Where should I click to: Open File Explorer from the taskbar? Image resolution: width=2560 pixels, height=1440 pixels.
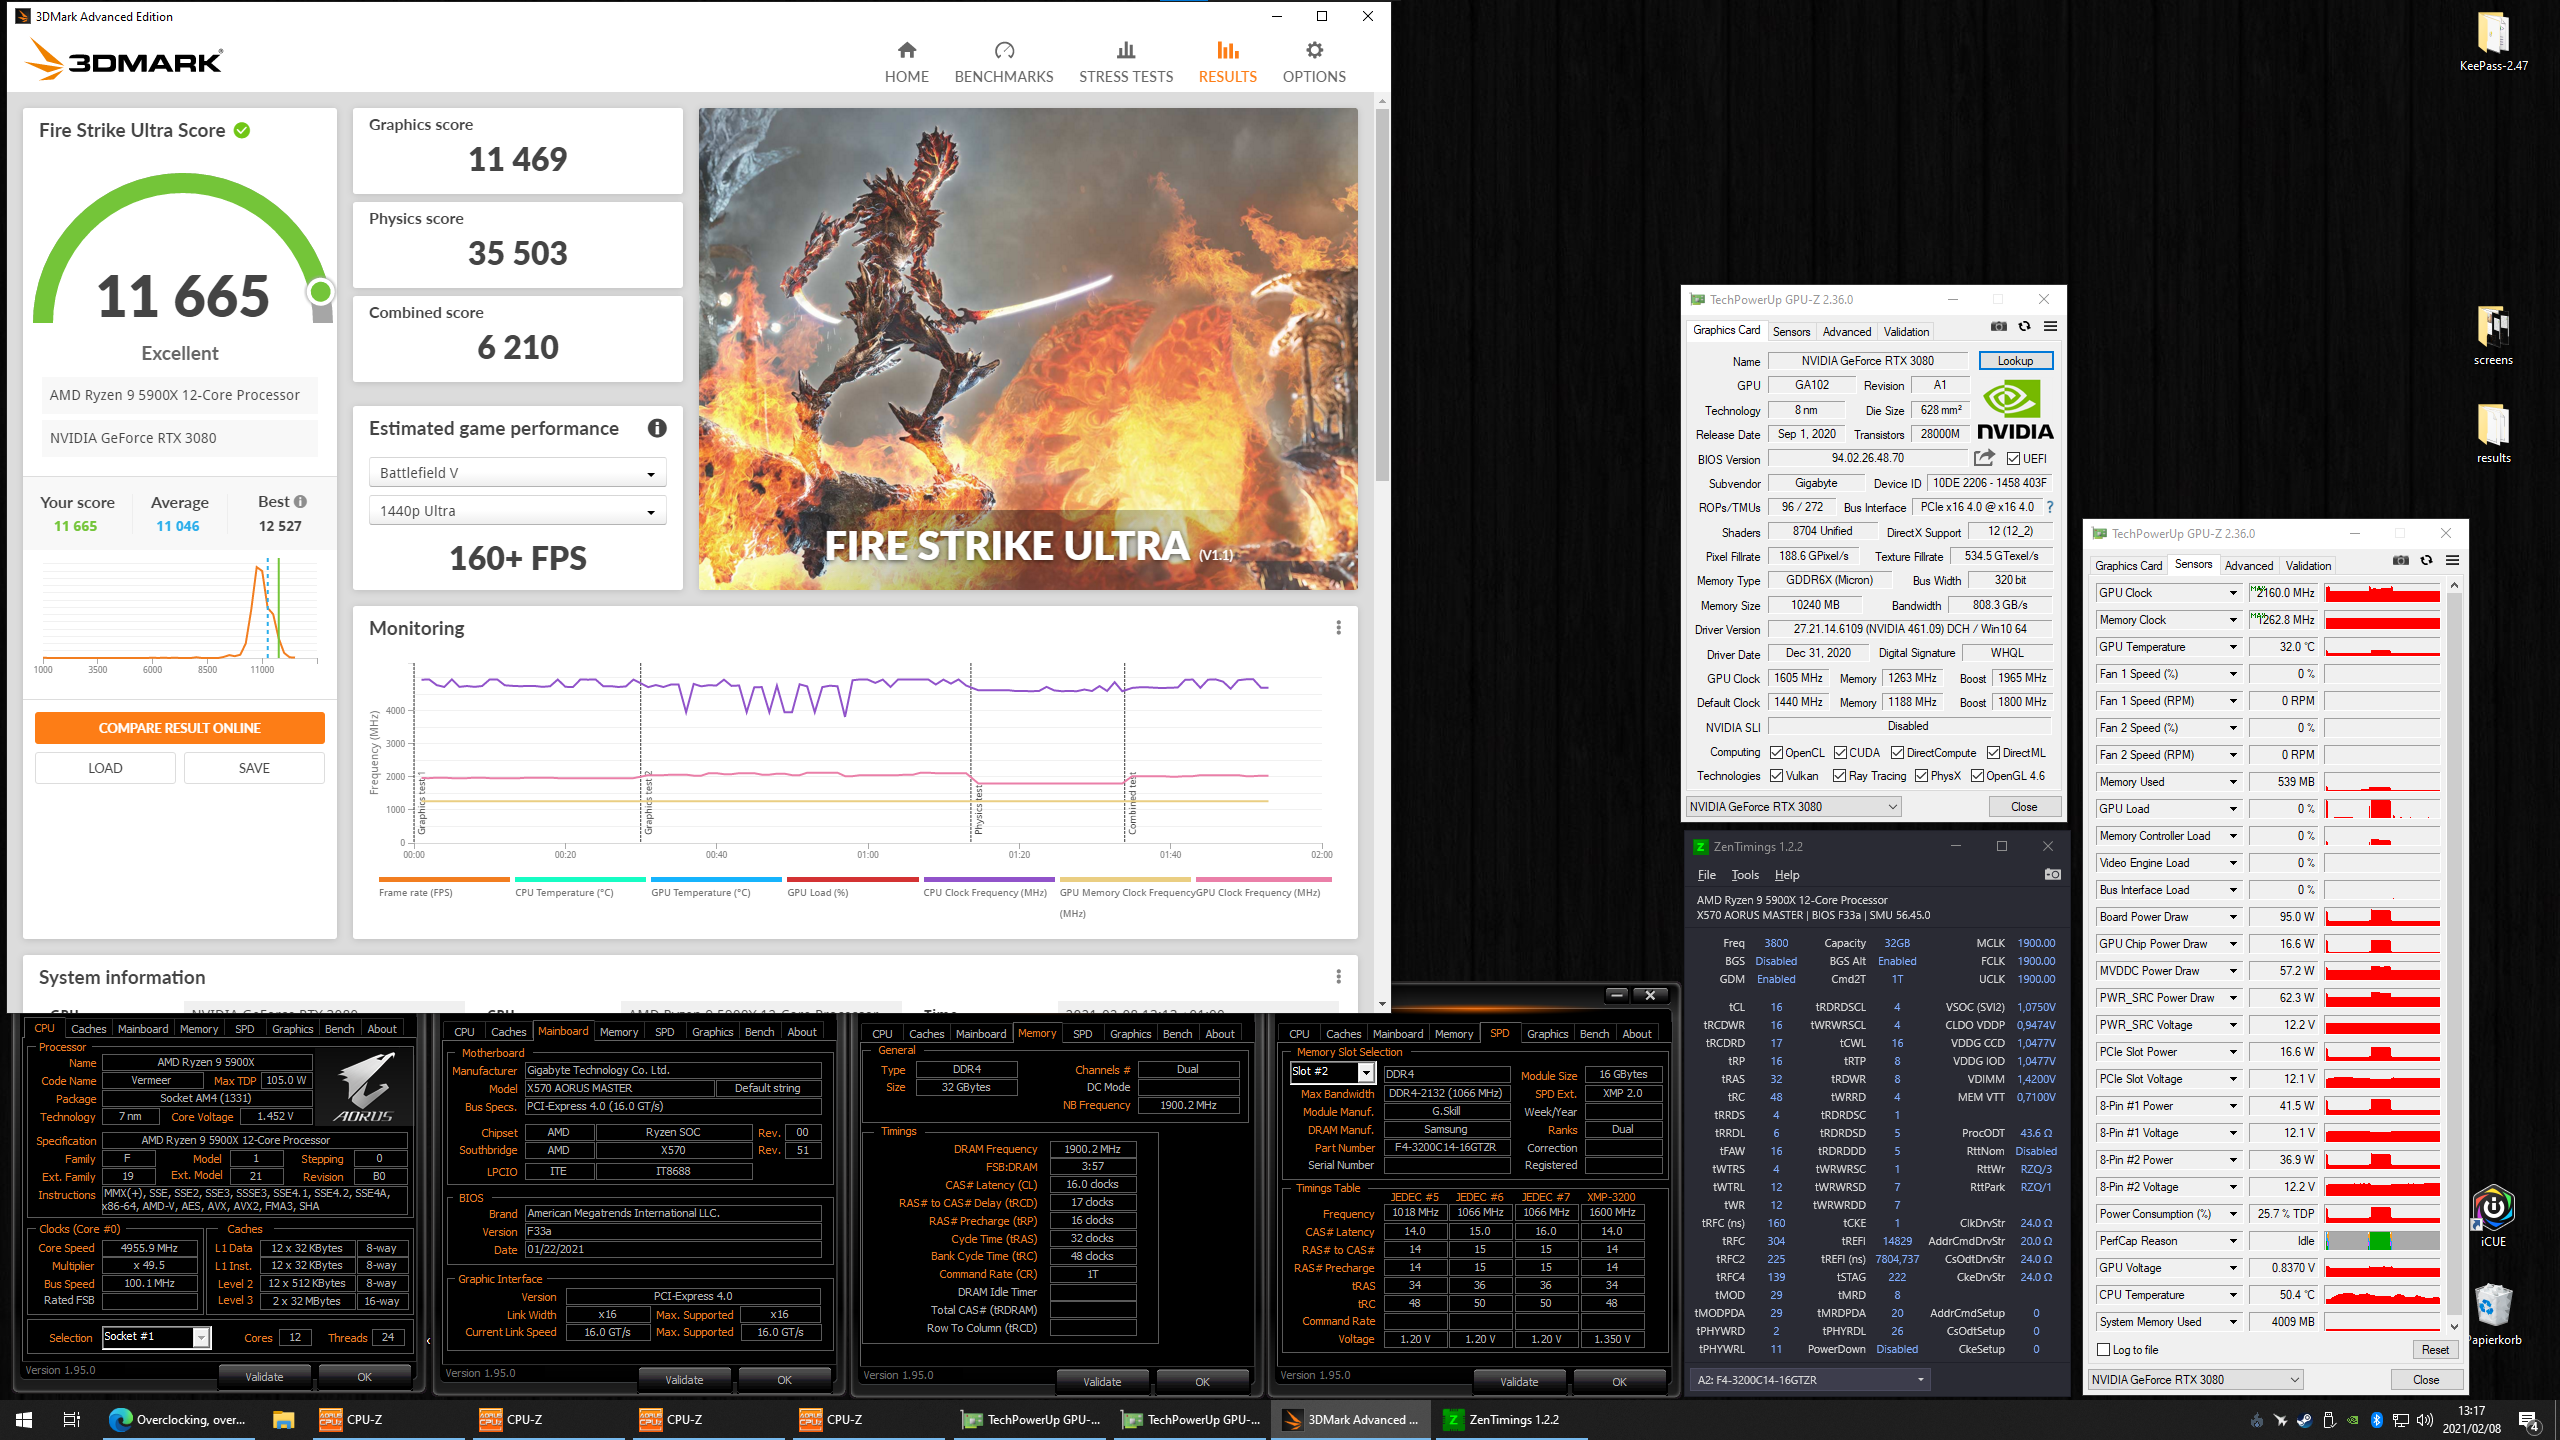coord(283,1419)
